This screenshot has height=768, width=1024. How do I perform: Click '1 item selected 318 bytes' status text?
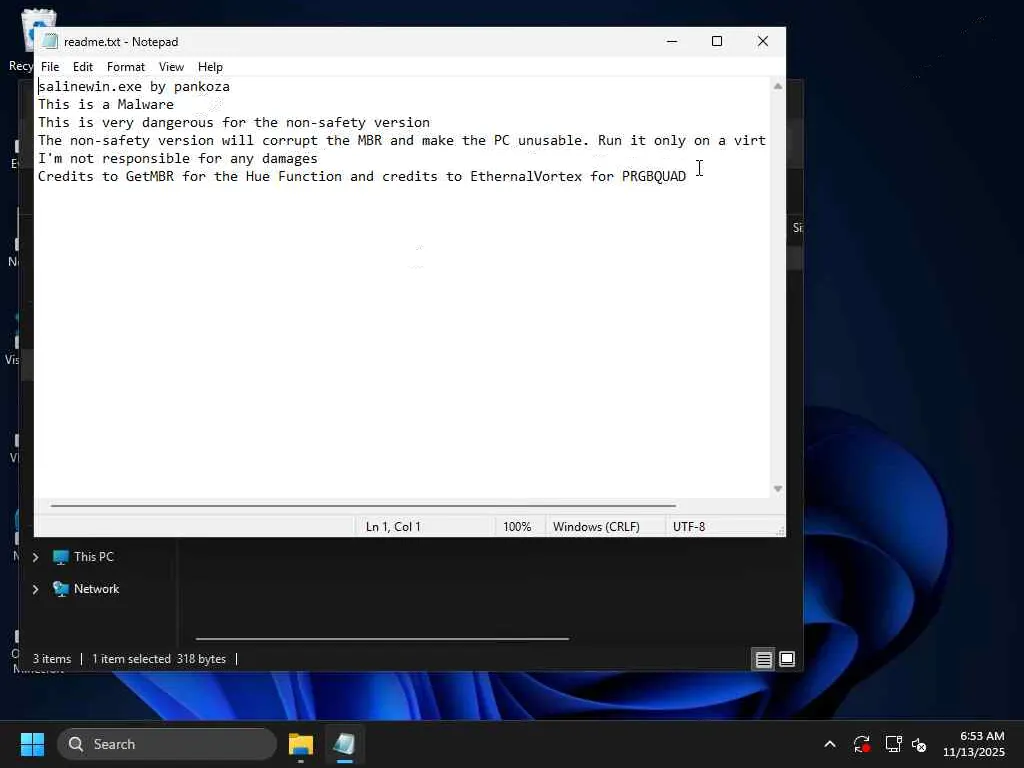pos(159,659)
